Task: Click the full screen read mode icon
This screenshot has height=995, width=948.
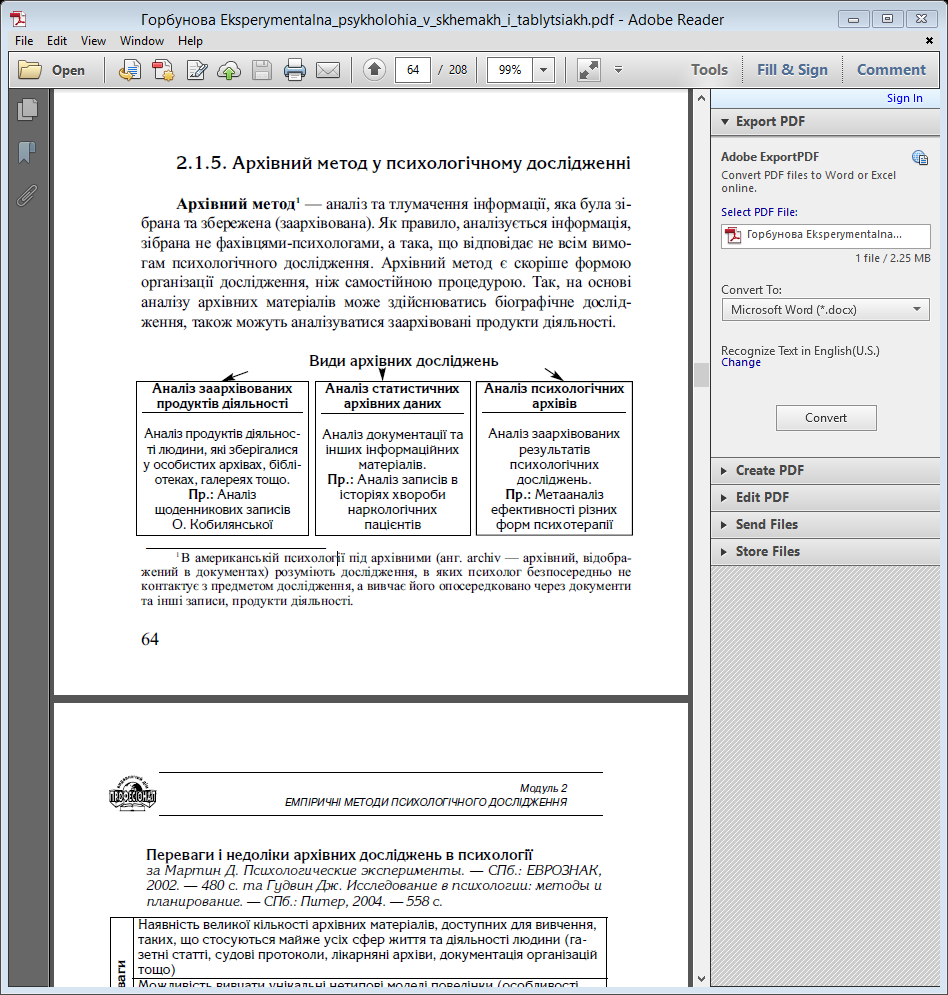Action: pyautogui.click(x=589, y=70)
